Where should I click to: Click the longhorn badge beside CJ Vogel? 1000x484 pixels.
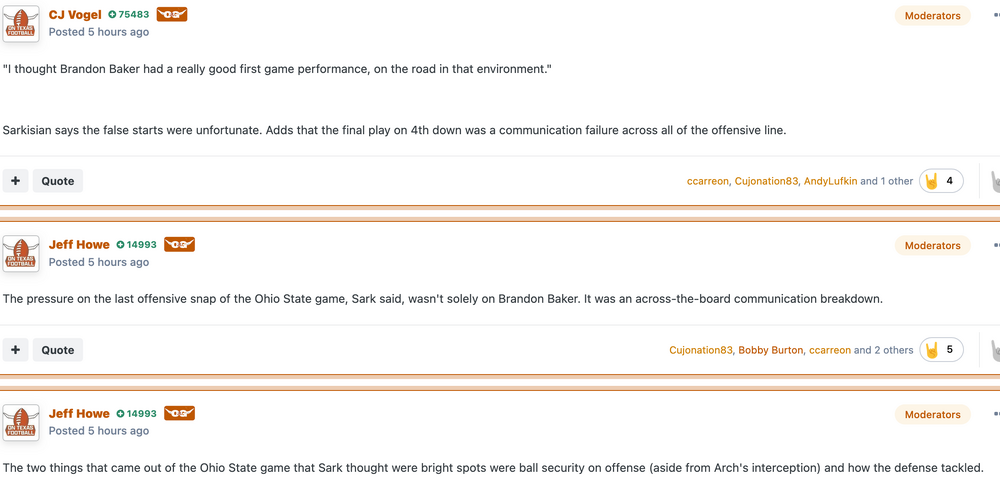172,15
